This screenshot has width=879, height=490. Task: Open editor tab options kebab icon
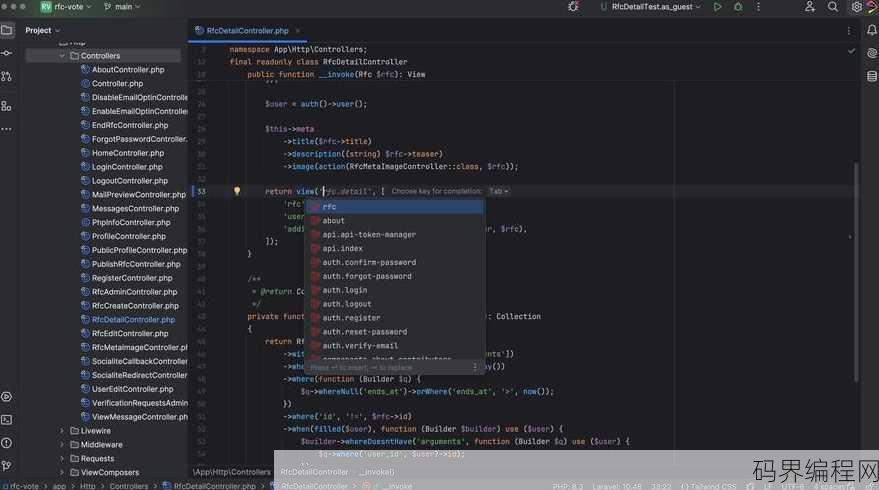(849, 31)
